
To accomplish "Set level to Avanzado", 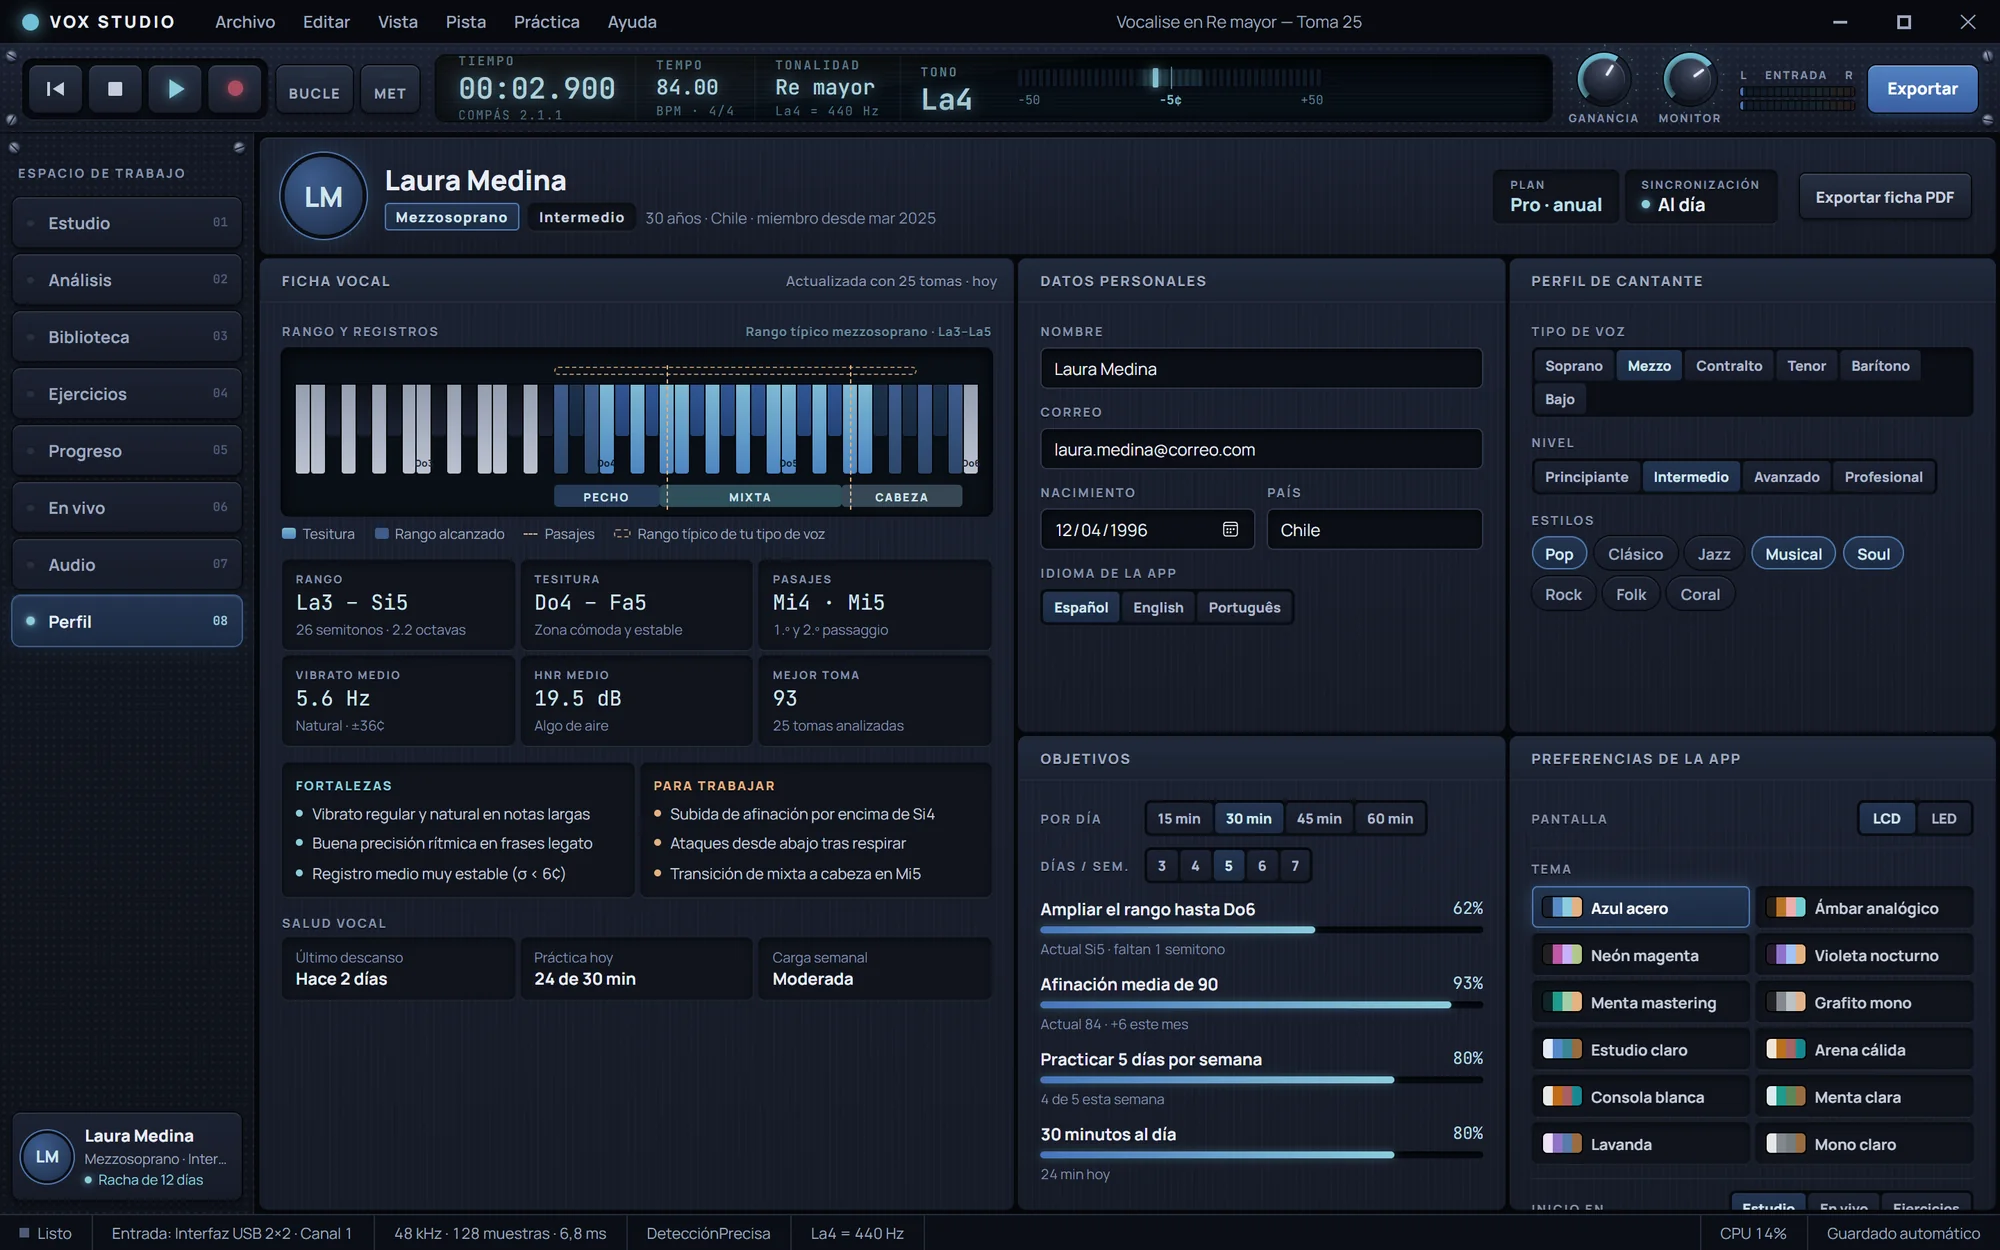I will pos(1786,477).
